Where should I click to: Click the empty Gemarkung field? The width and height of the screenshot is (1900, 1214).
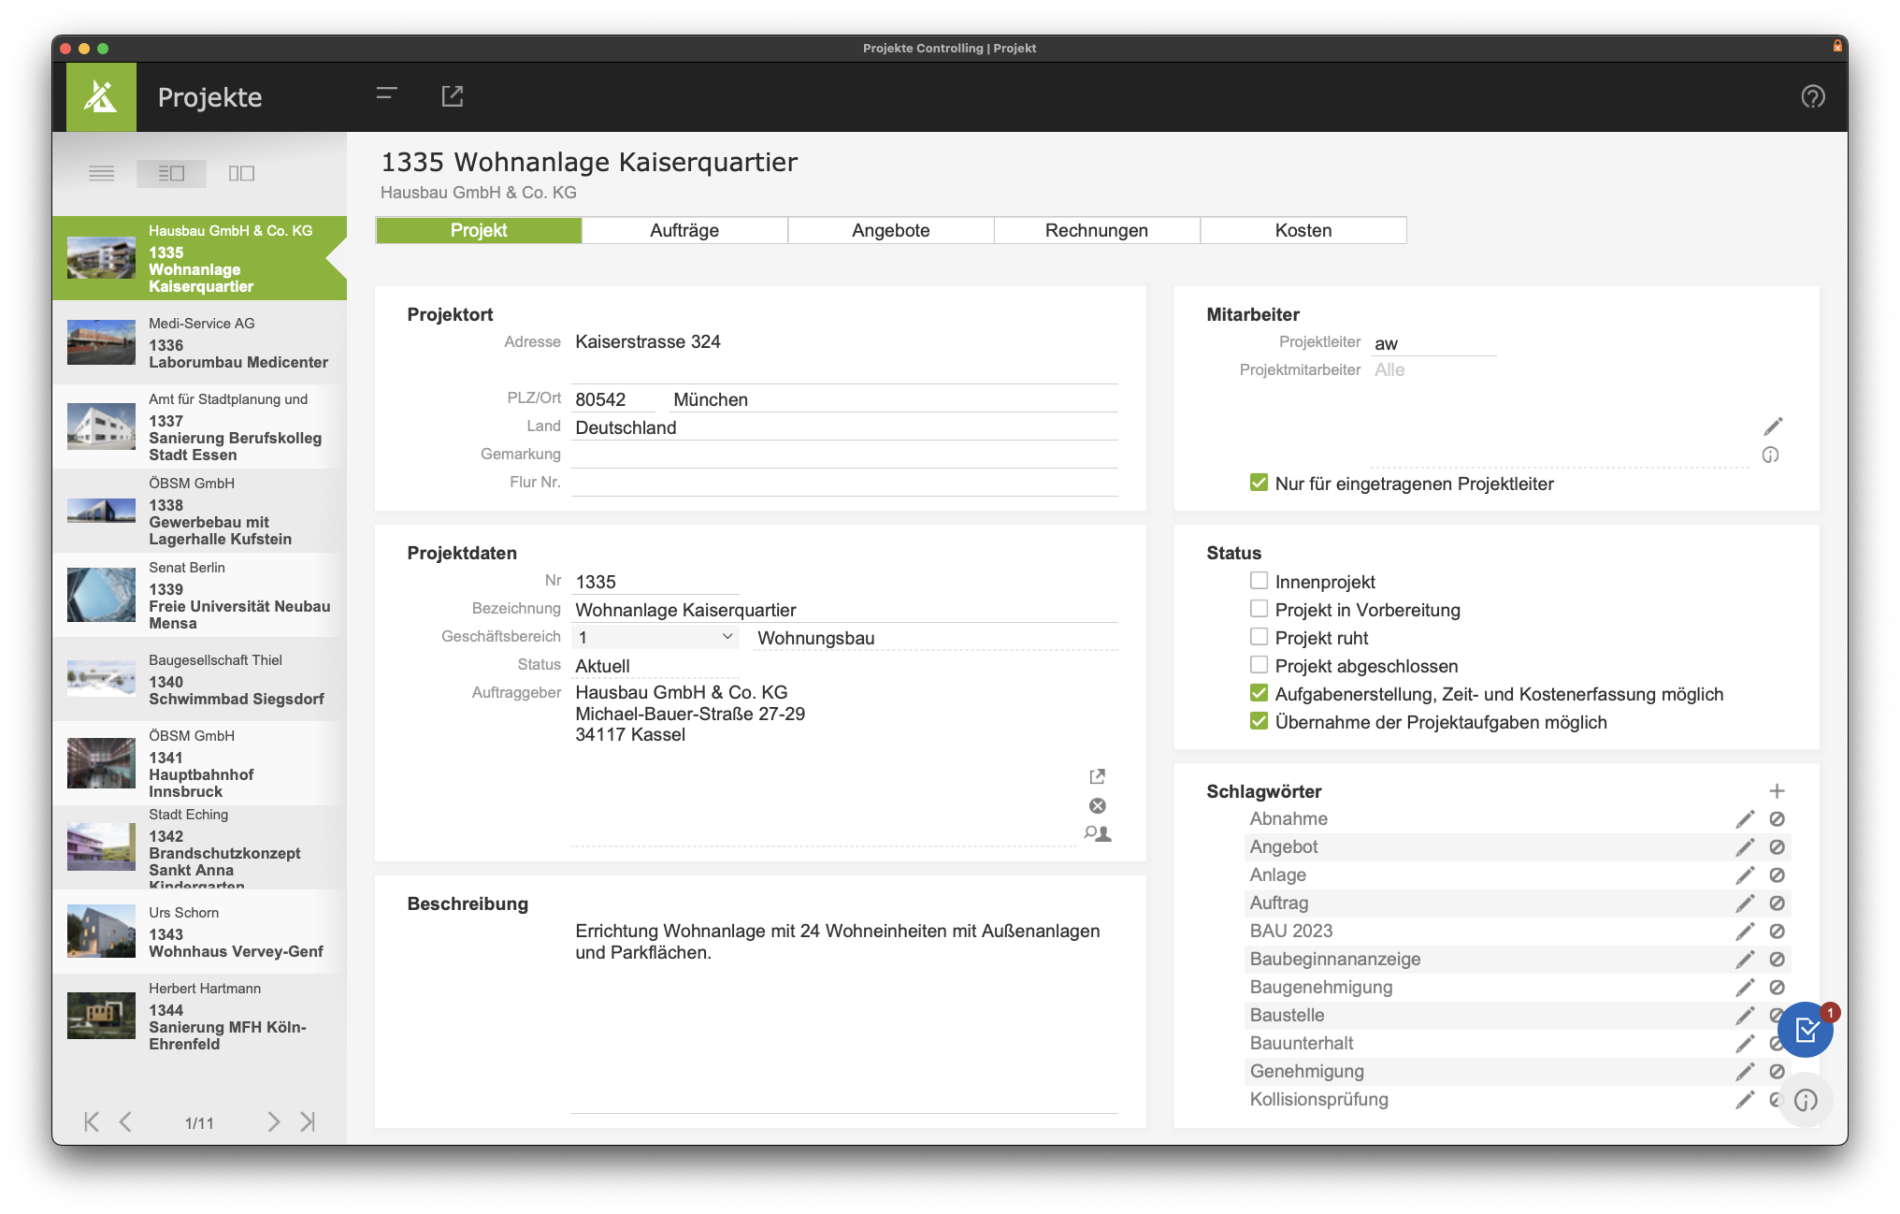[x=844, y=455]
